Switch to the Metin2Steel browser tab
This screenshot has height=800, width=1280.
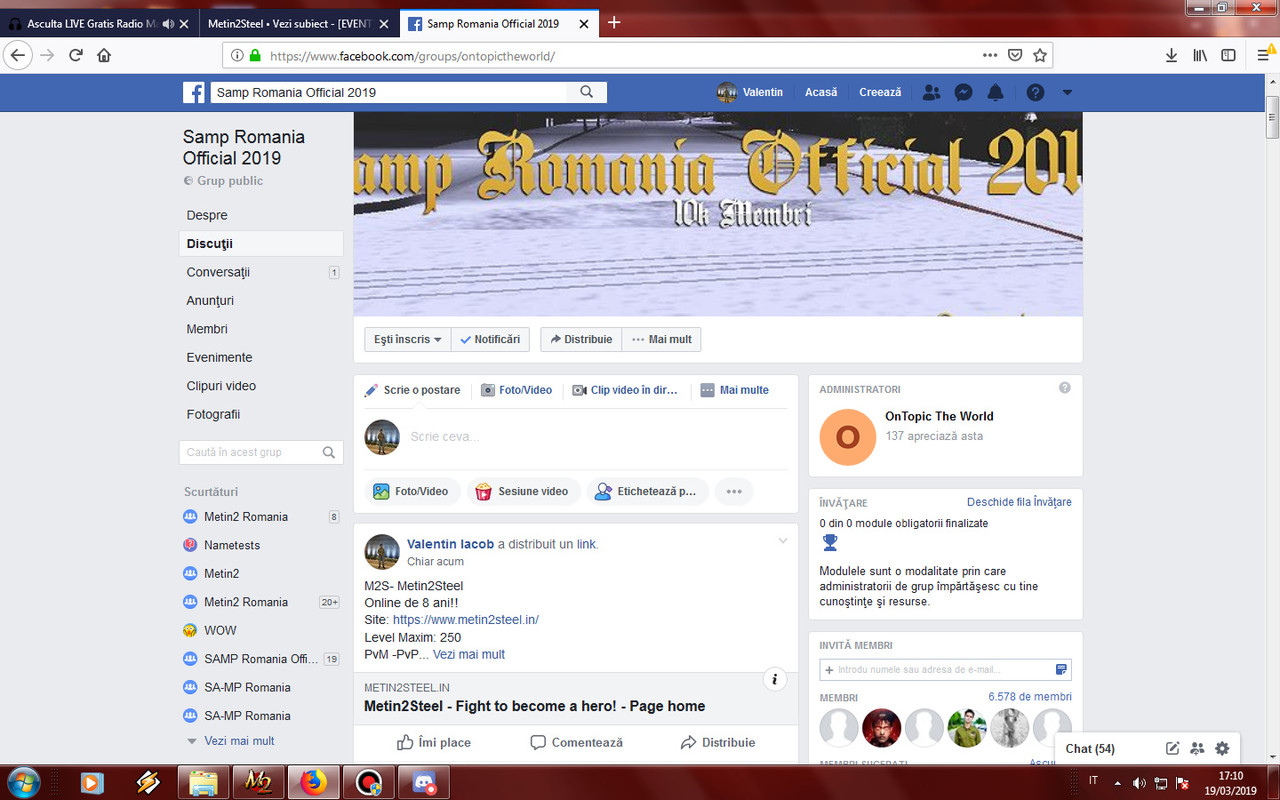pyautogui.click(x=290, y=23)
